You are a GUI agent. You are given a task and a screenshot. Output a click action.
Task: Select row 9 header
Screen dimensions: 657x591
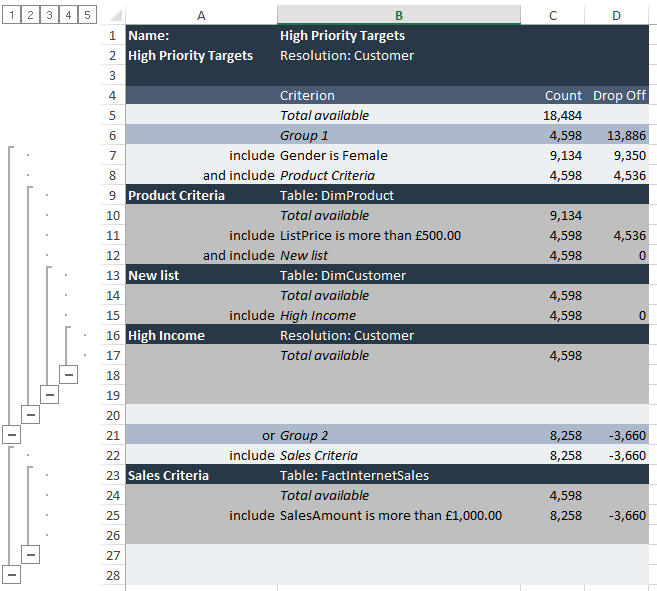[x=112, y=195]
